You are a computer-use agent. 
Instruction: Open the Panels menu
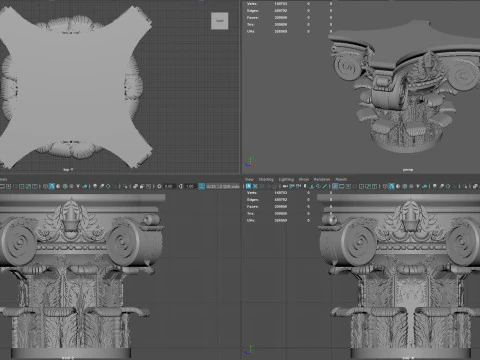[x=341, y=179]
